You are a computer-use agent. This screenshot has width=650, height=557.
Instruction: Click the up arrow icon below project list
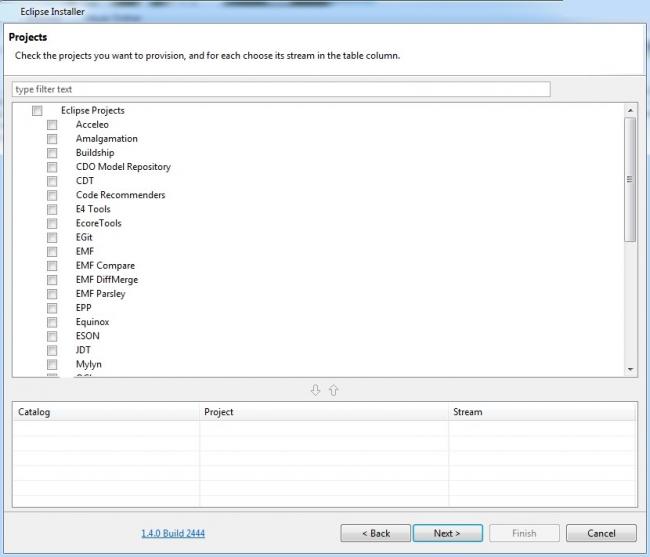pyautogui.click(x=334, y=390)
